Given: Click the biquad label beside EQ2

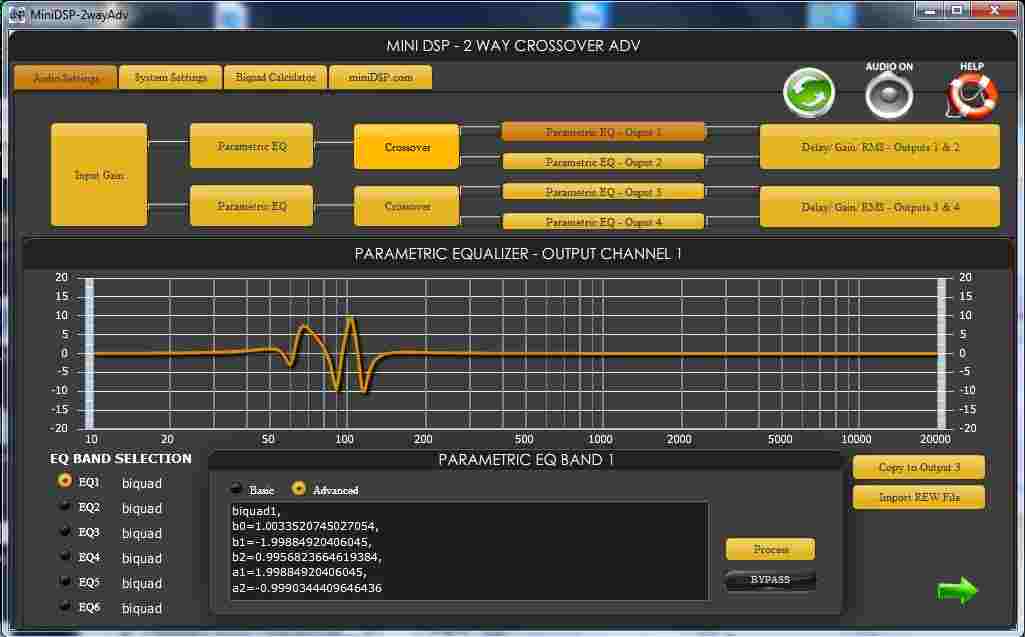Looking at the screenshot, I should point(142,508).
